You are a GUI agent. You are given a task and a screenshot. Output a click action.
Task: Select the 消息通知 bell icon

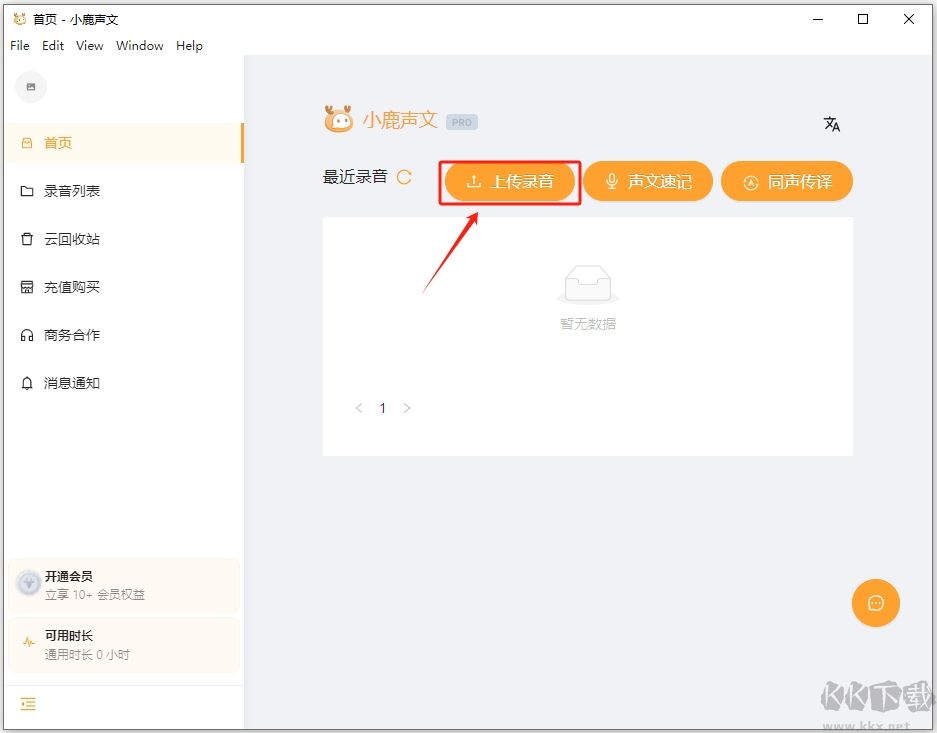[x=28, y=383]
